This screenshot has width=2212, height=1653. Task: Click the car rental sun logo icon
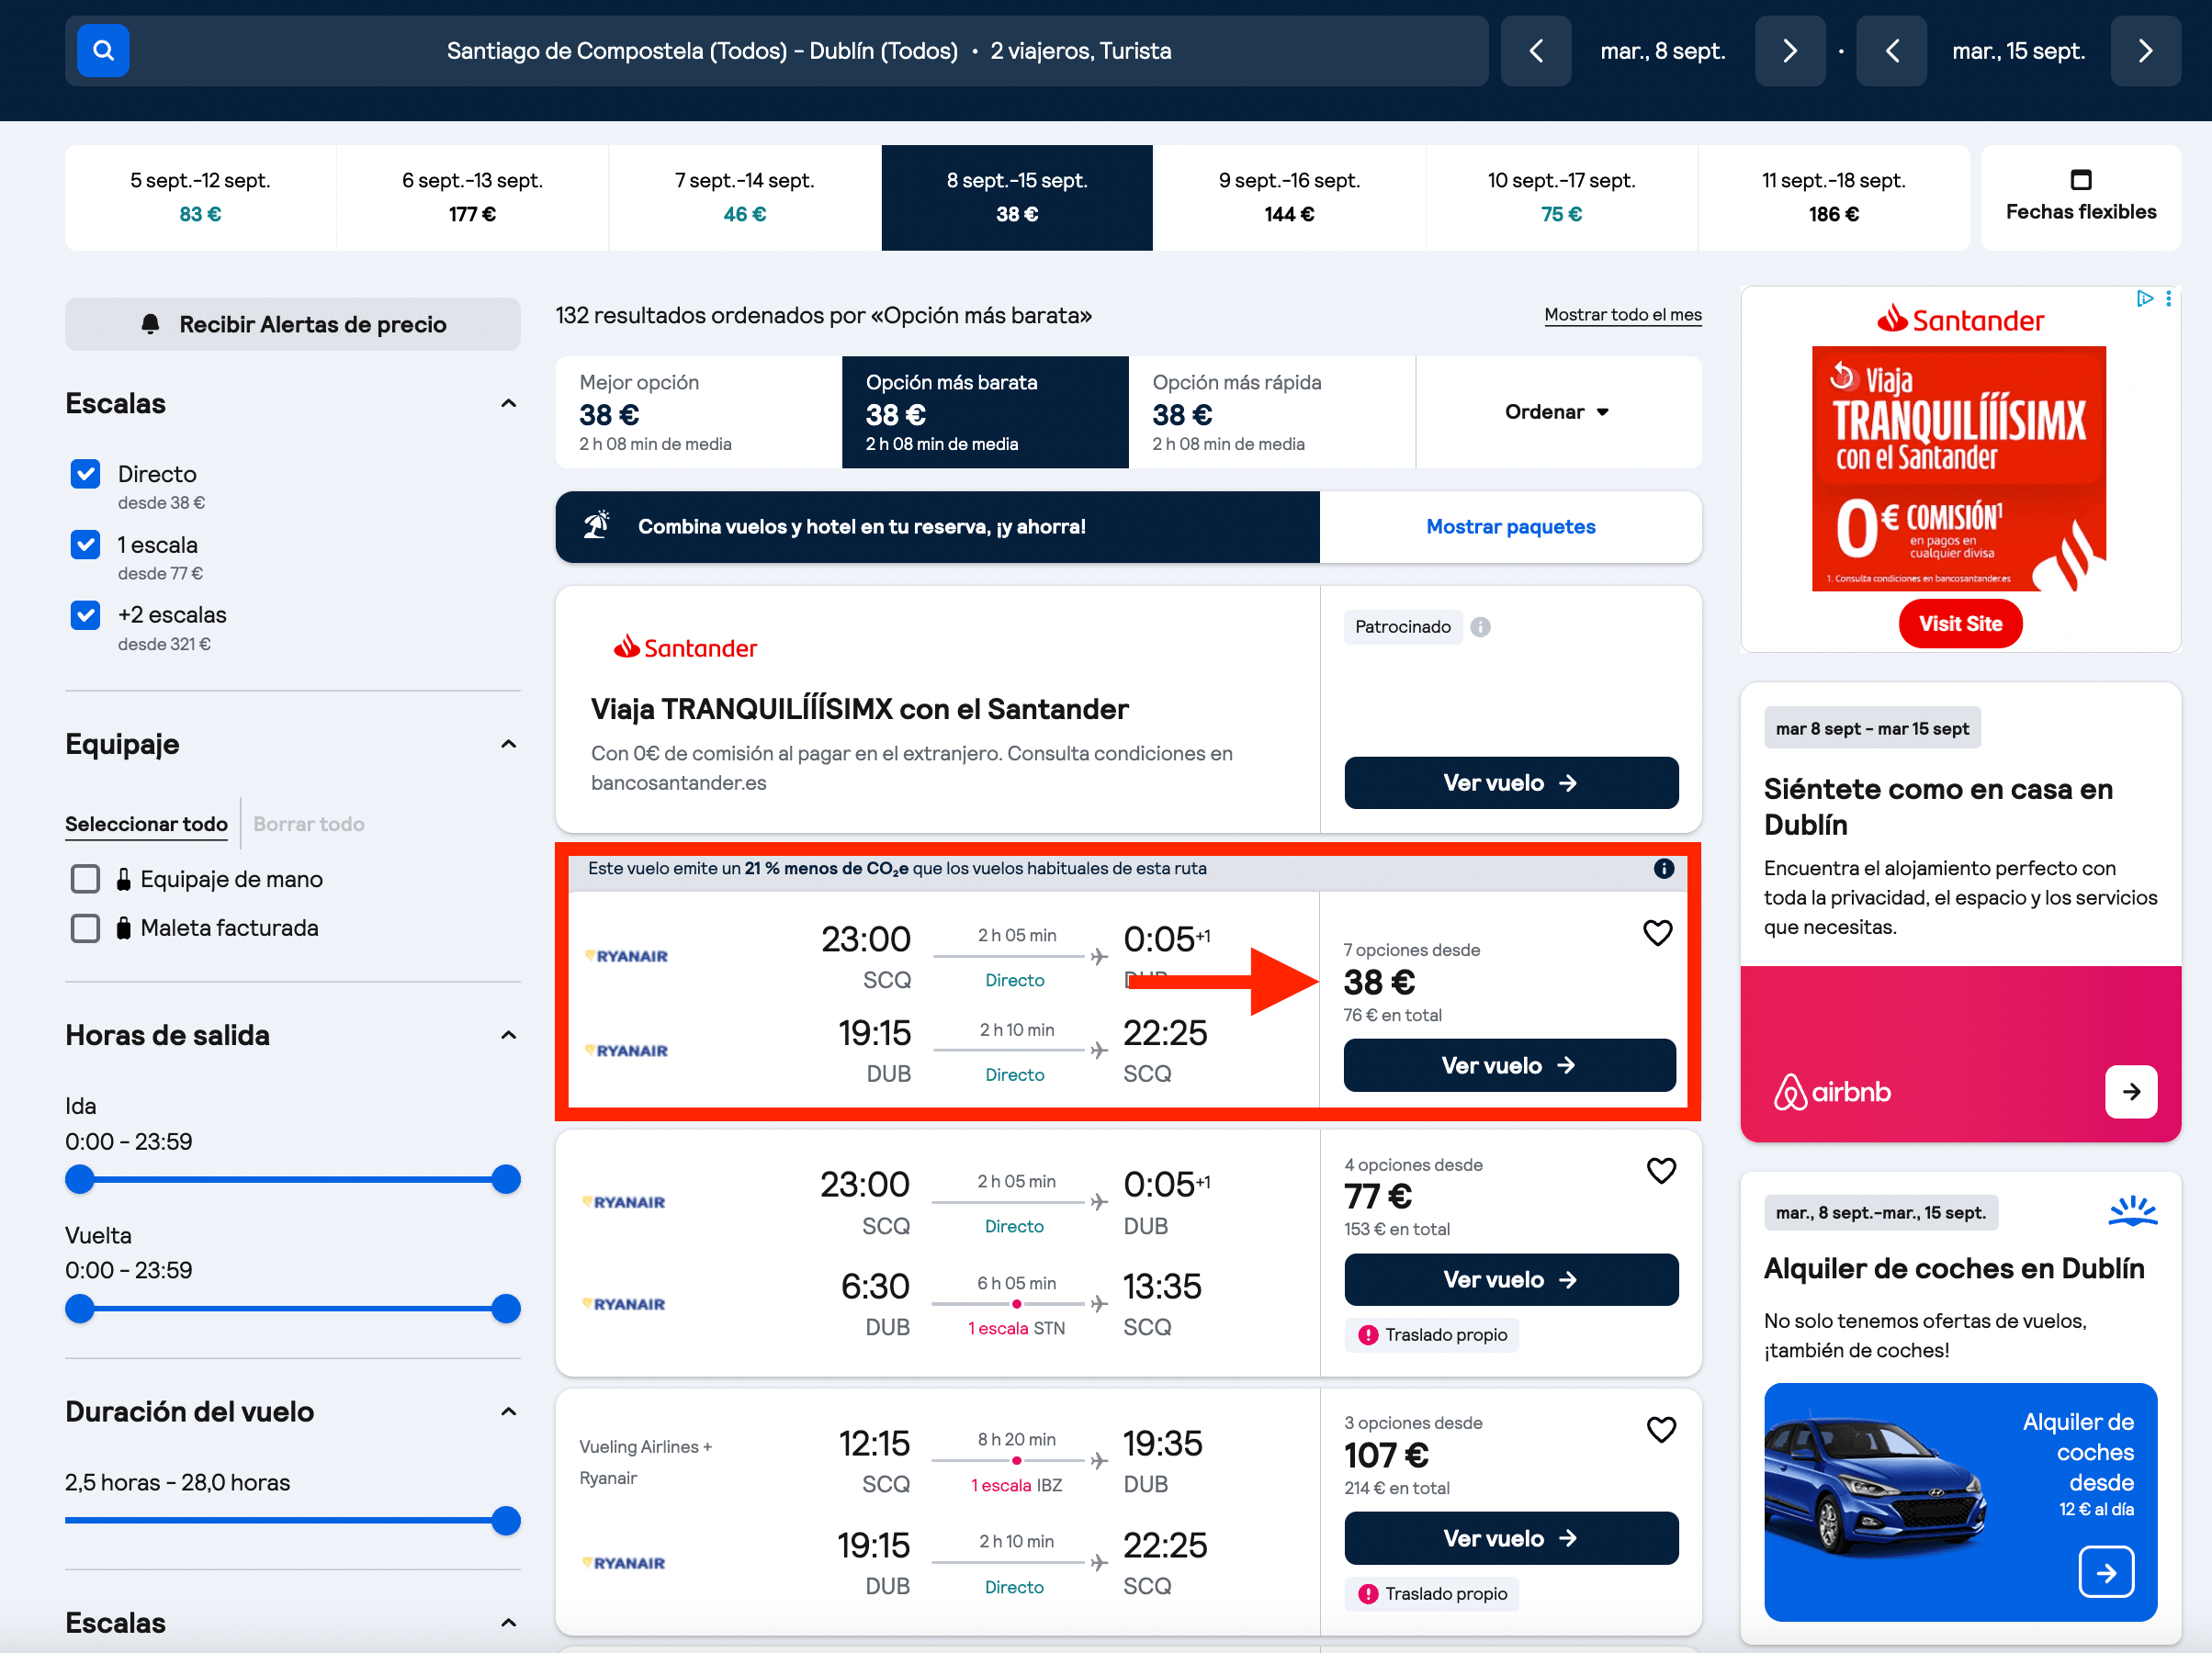(x=2132, y=1211)
